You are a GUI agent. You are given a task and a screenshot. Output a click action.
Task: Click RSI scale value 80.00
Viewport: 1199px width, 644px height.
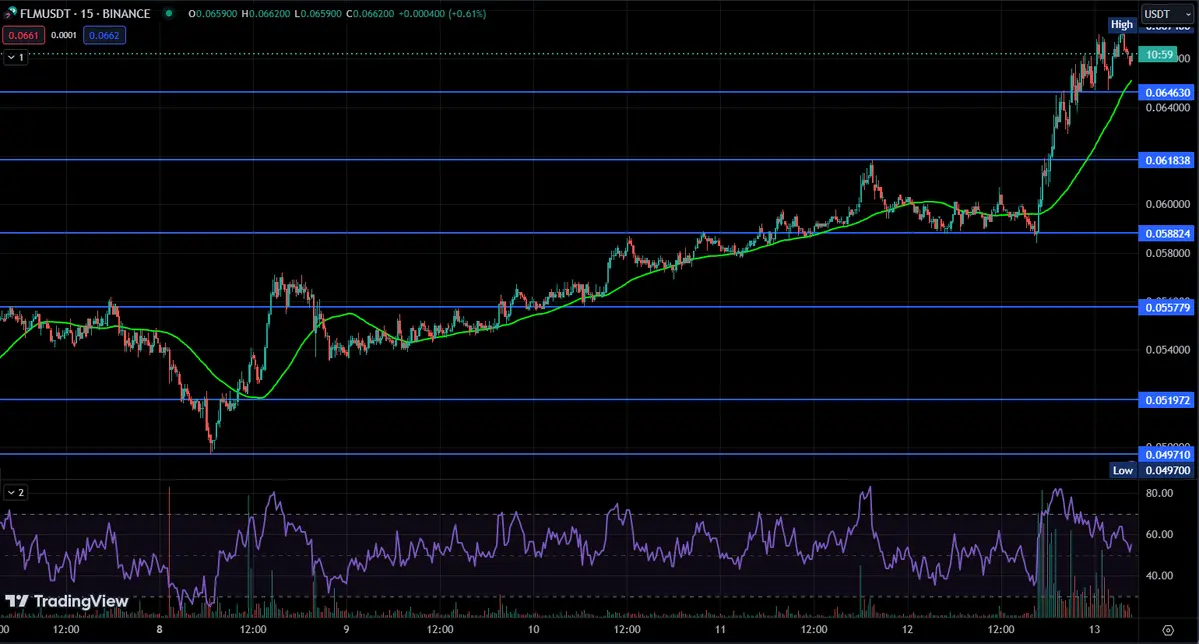pos(1159,493)
